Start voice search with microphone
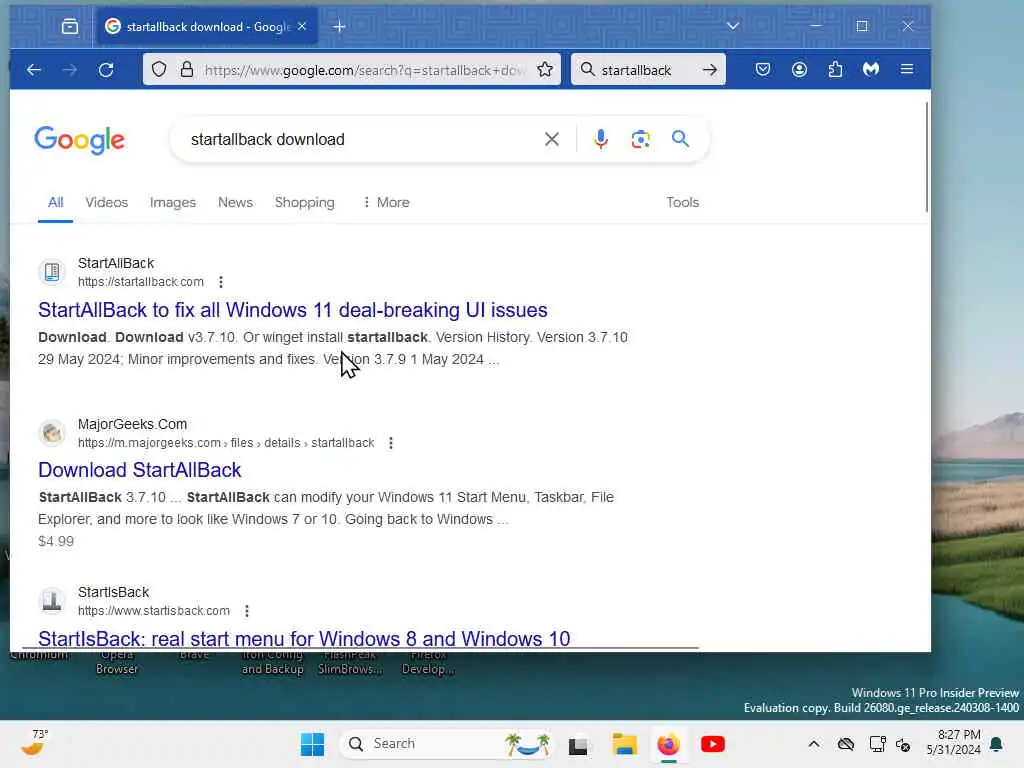 (x=601, y=139)
